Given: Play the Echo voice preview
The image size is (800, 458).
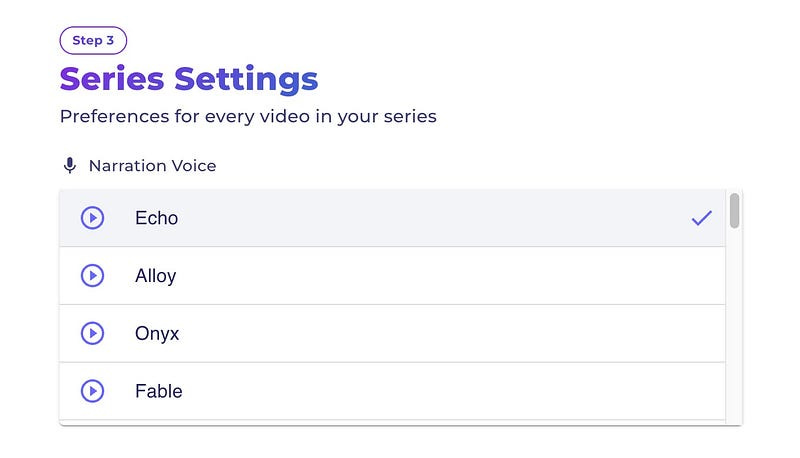Looking at the screenshot, I should pos(92,218).
